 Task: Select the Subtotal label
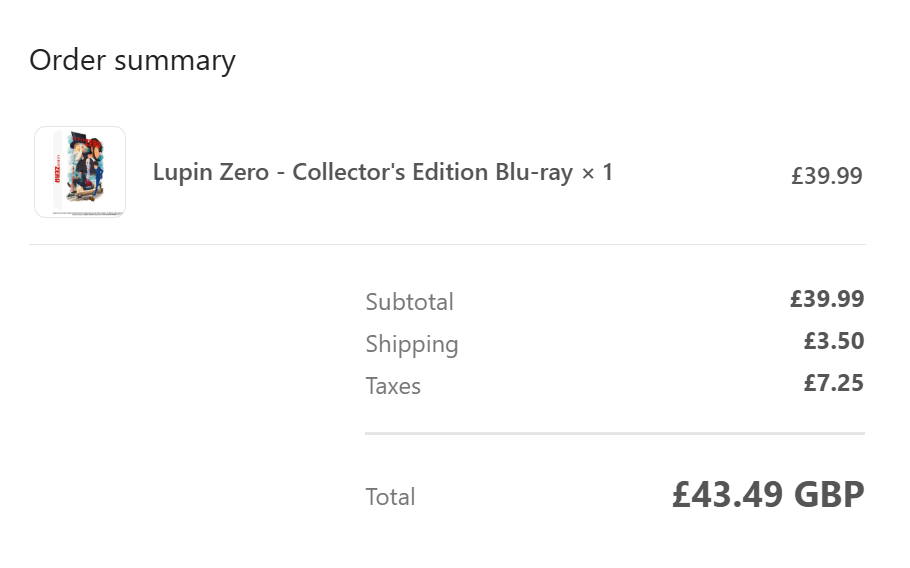pos(409,302)
